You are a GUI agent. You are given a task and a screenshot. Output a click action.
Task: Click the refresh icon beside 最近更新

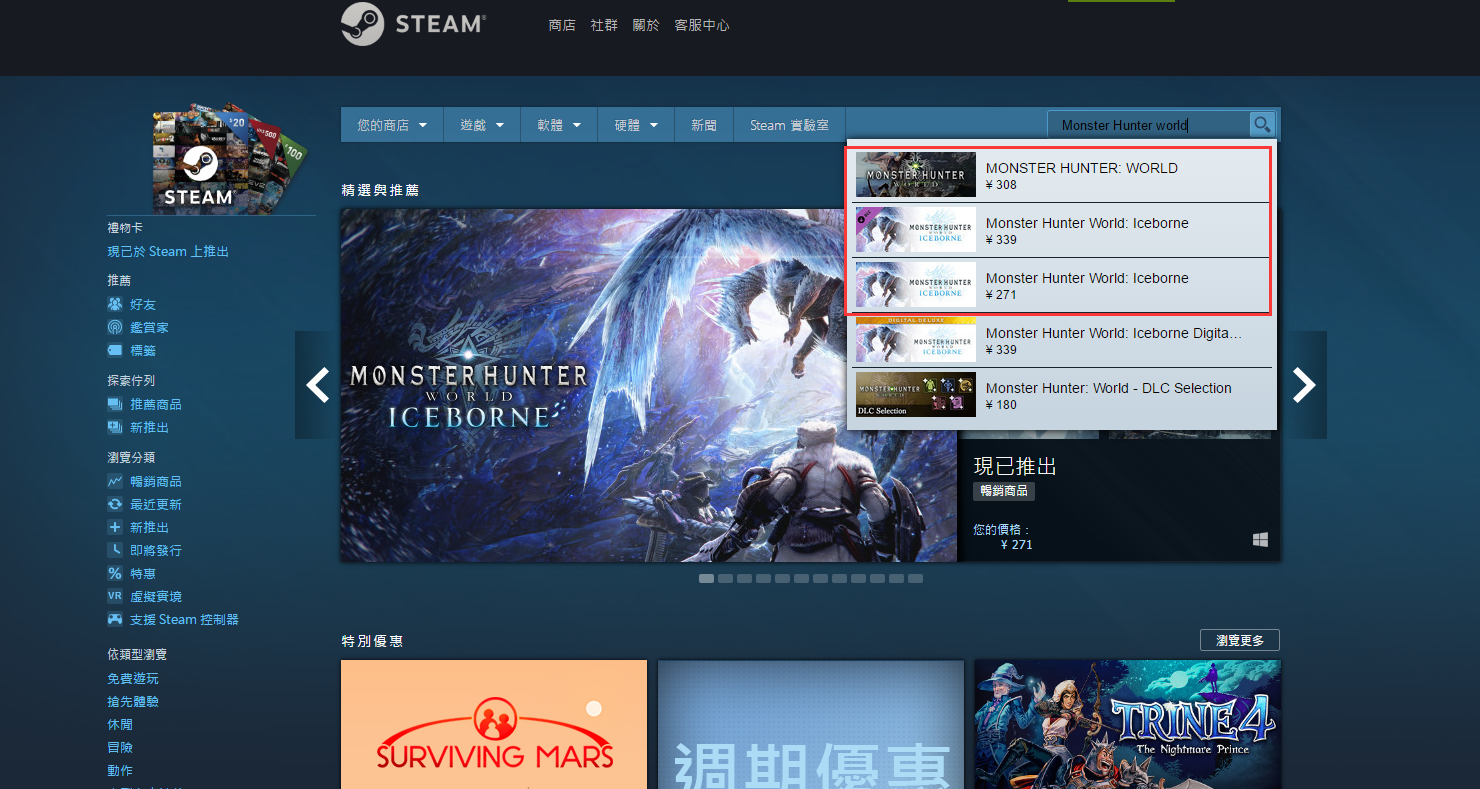(115, 504)
